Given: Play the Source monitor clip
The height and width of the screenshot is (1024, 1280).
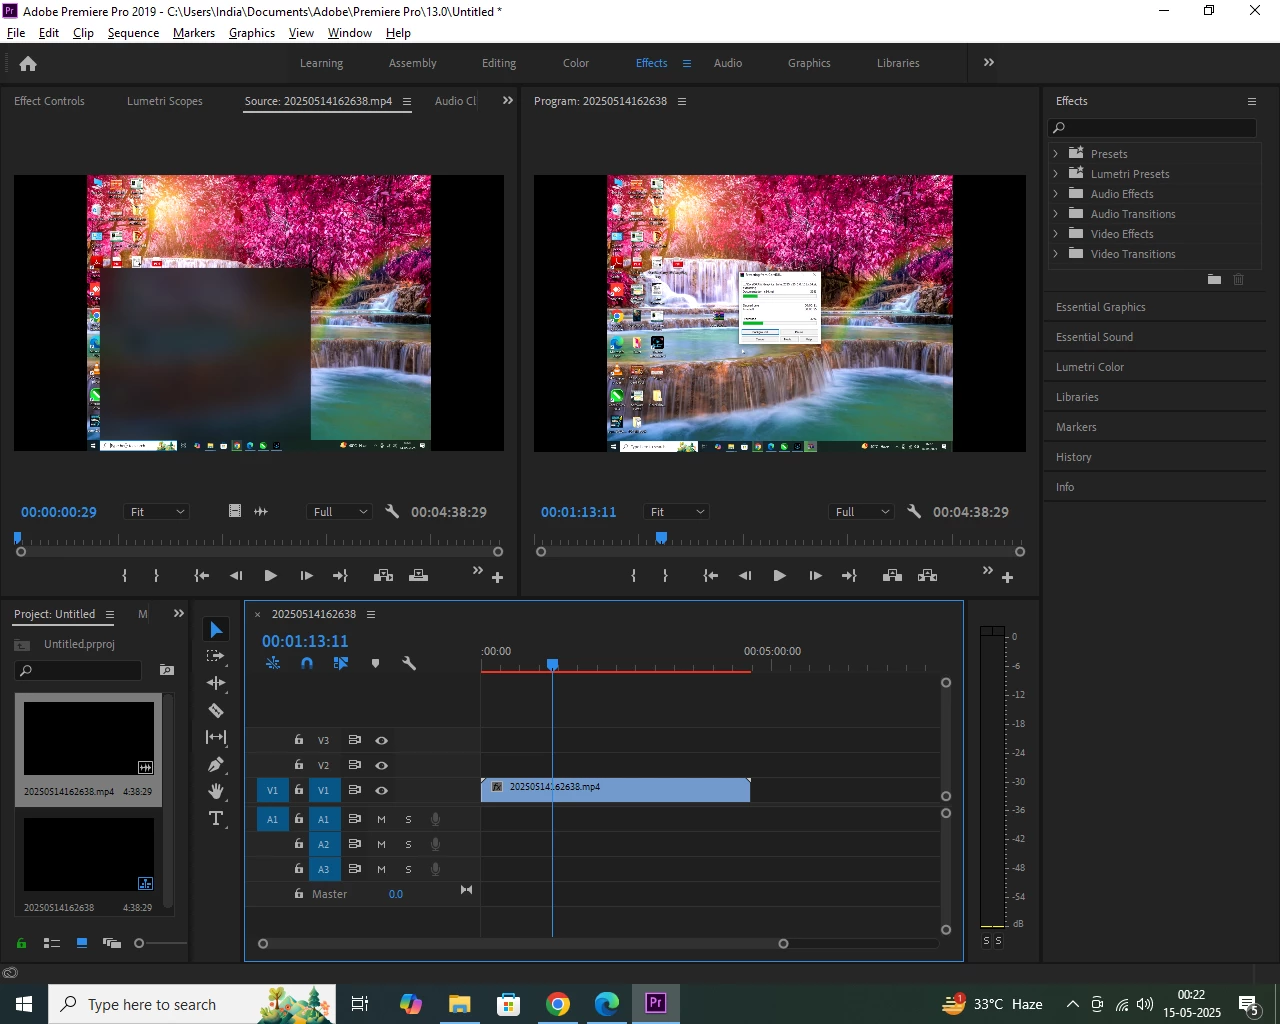Looking at the screenshot, I should pos(270,575).
